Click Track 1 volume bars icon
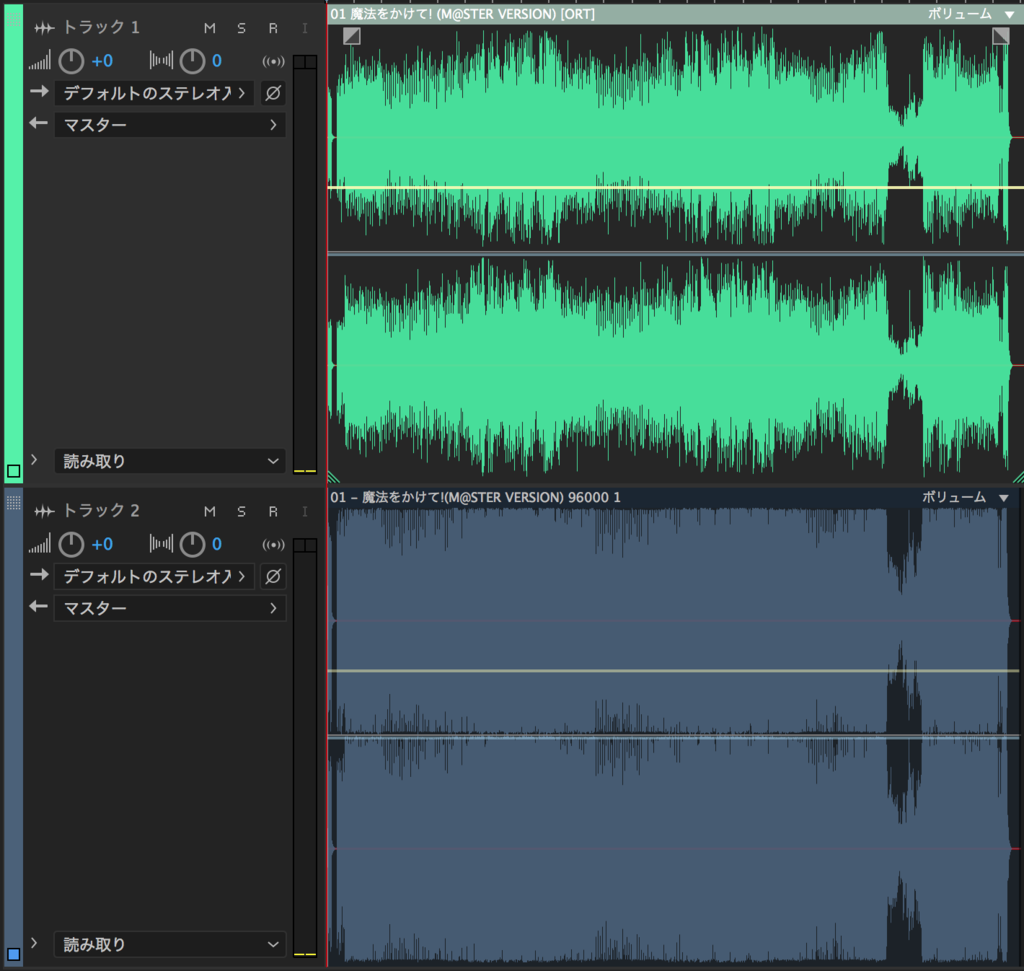 tap(39, 61)
